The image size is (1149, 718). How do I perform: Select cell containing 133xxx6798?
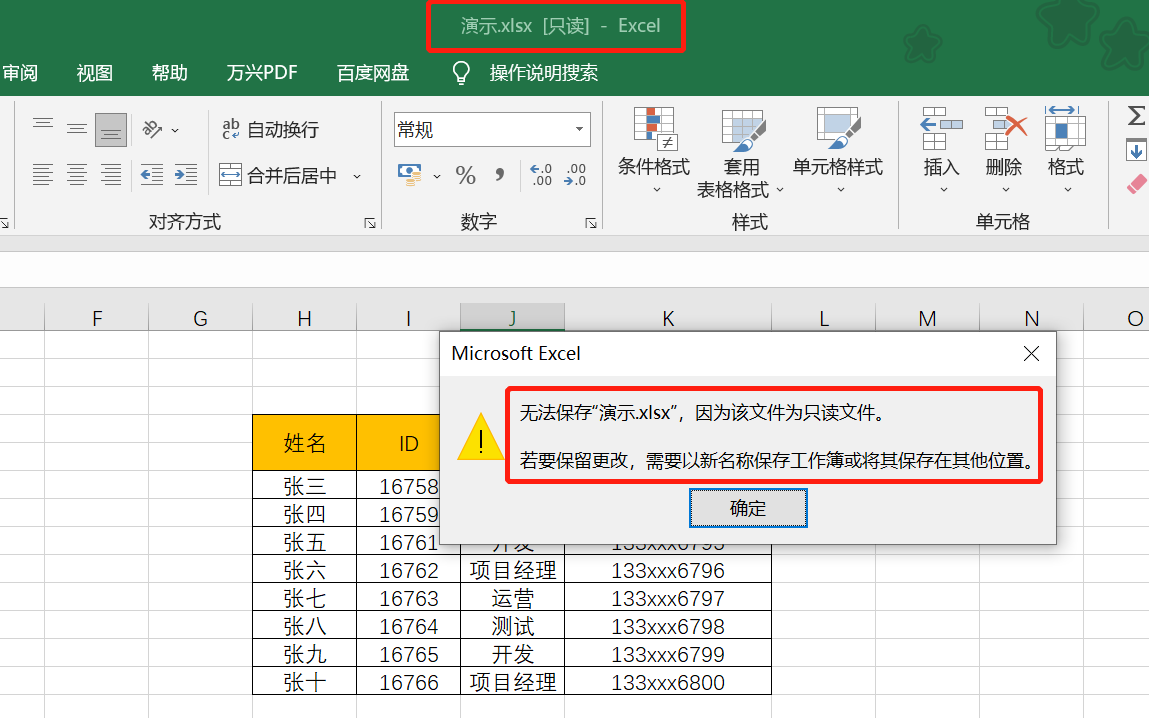point(668,626)
